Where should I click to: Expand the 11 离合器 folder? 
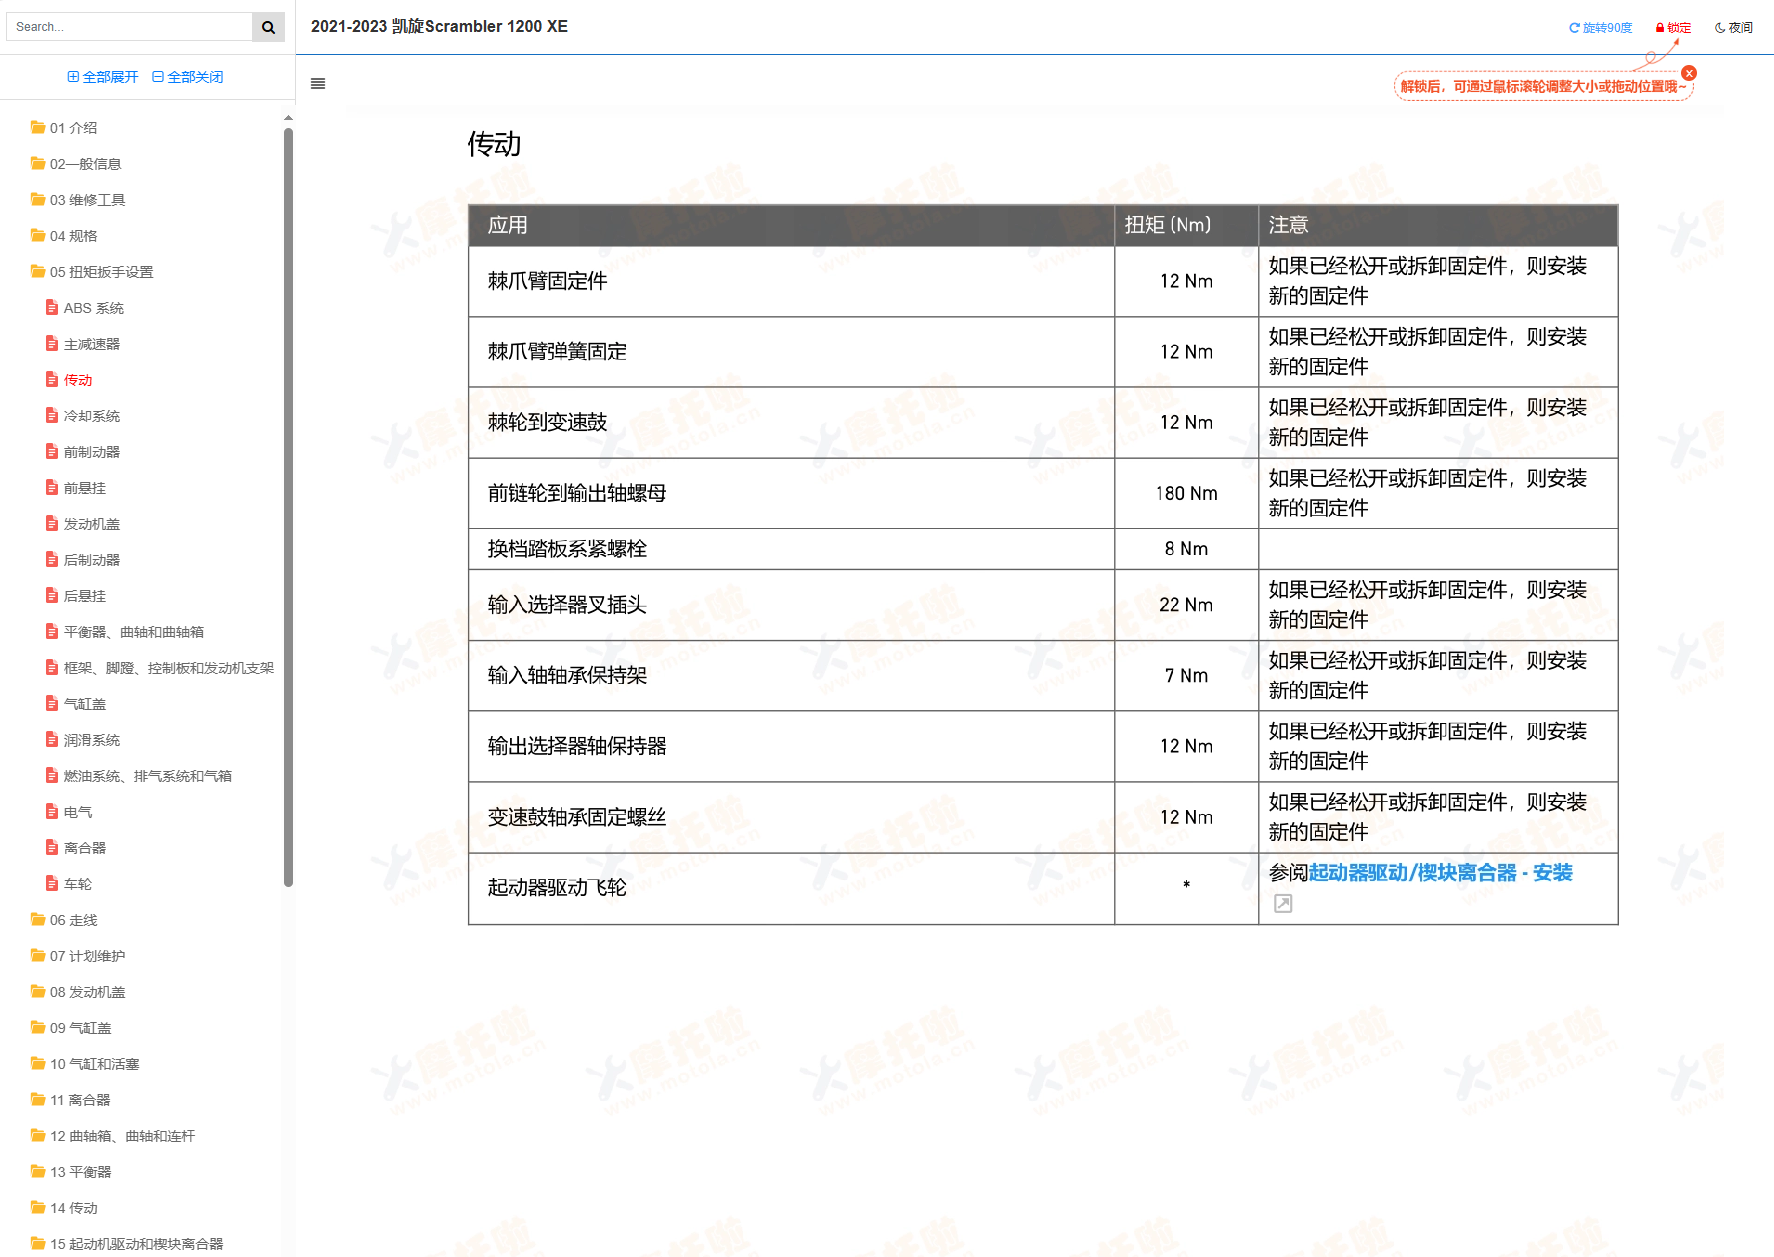click(x=71, y=1100)
